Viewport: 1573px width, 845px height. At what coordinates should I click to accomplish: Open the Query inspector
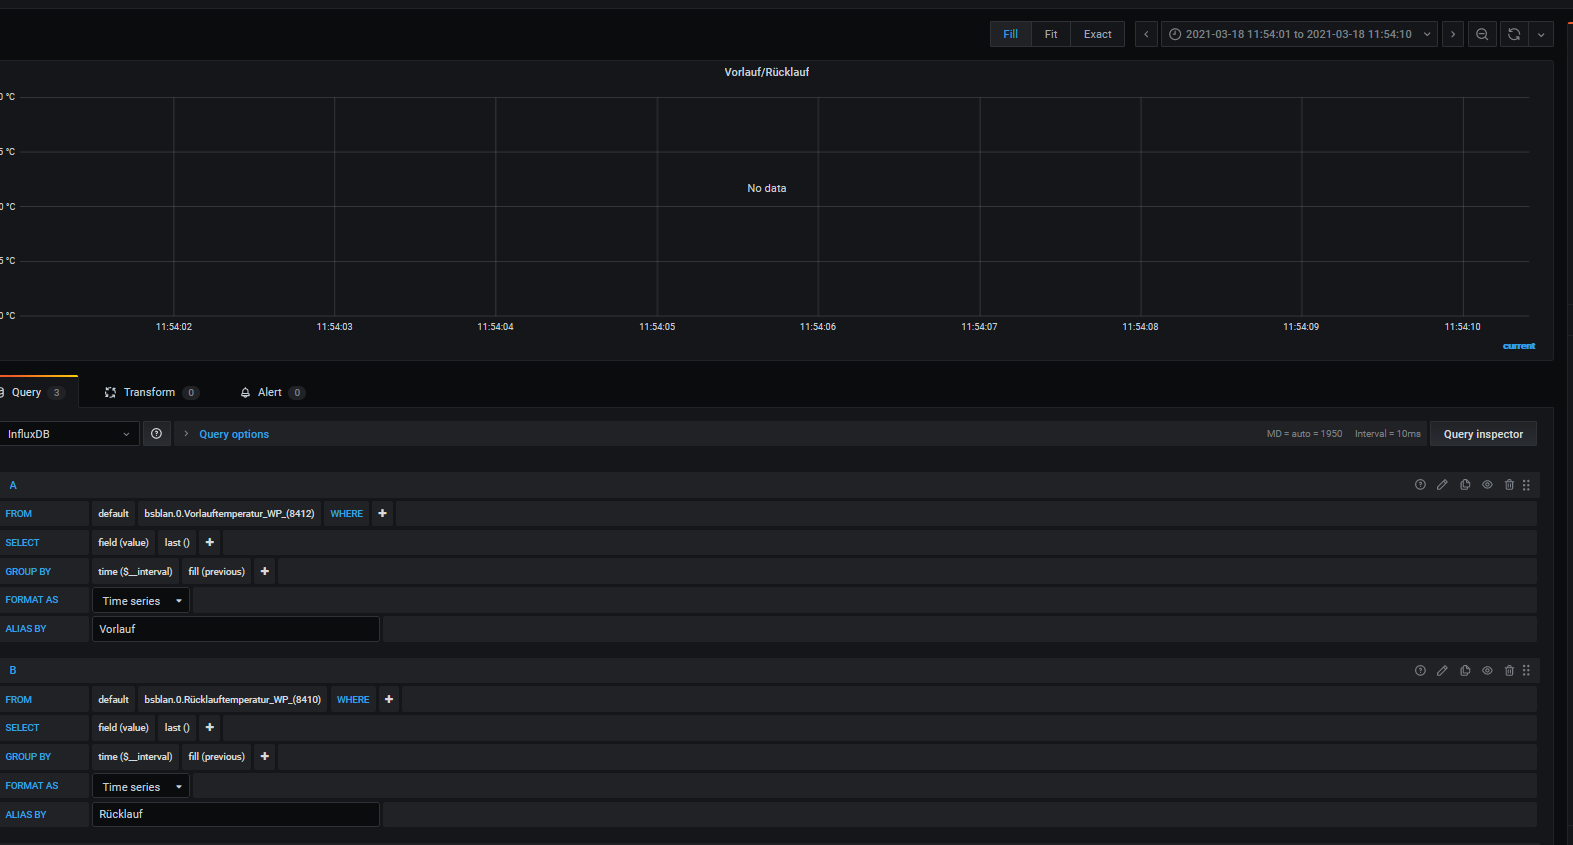(1483, 434)
